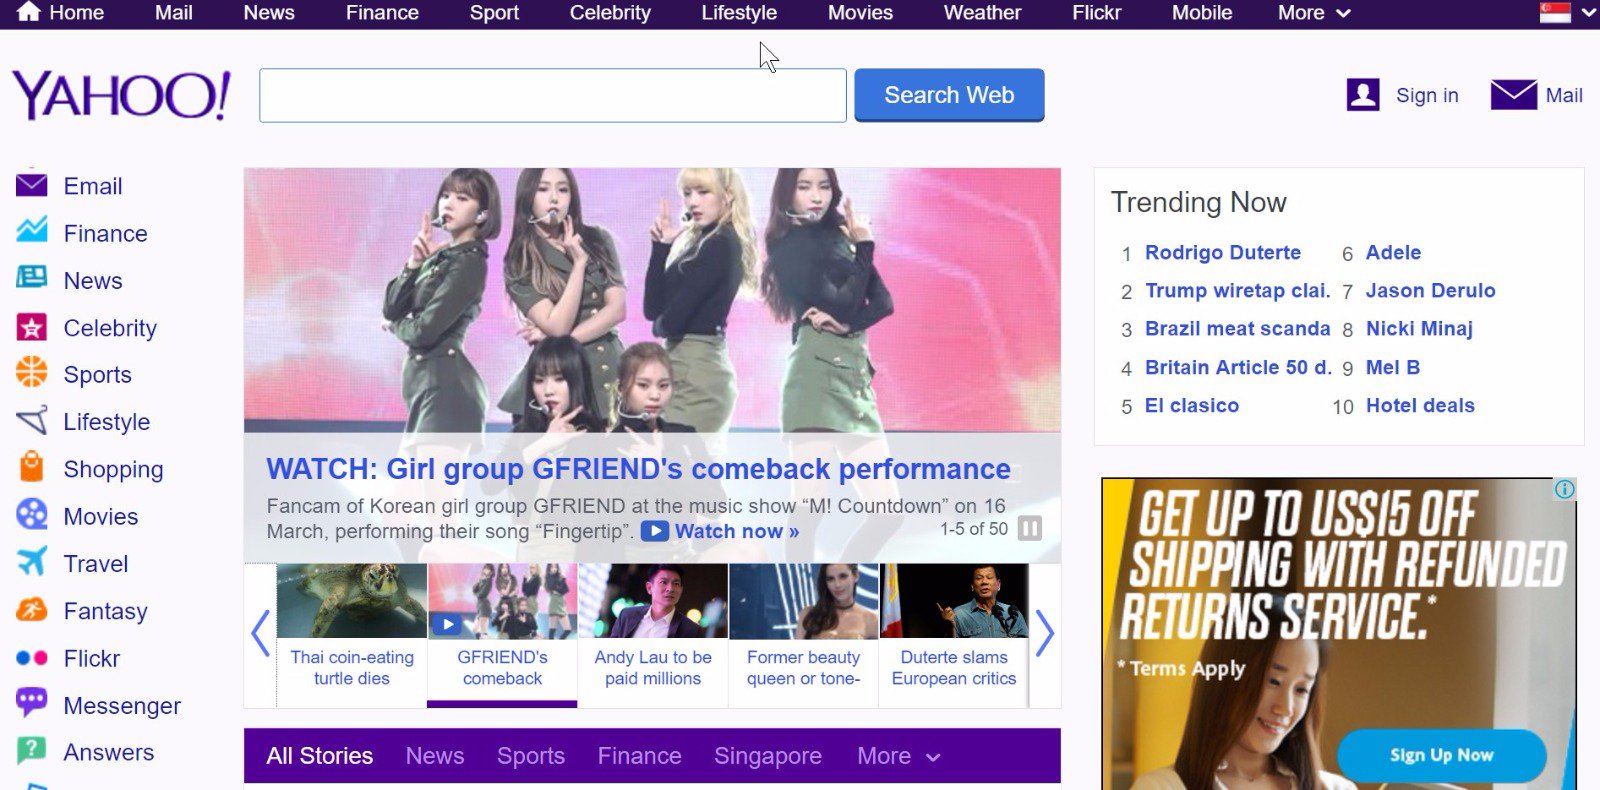Screen dimensions: 1600x790
Task: Open Movies in the top navigation bar
Action: [x=860, y=13]
